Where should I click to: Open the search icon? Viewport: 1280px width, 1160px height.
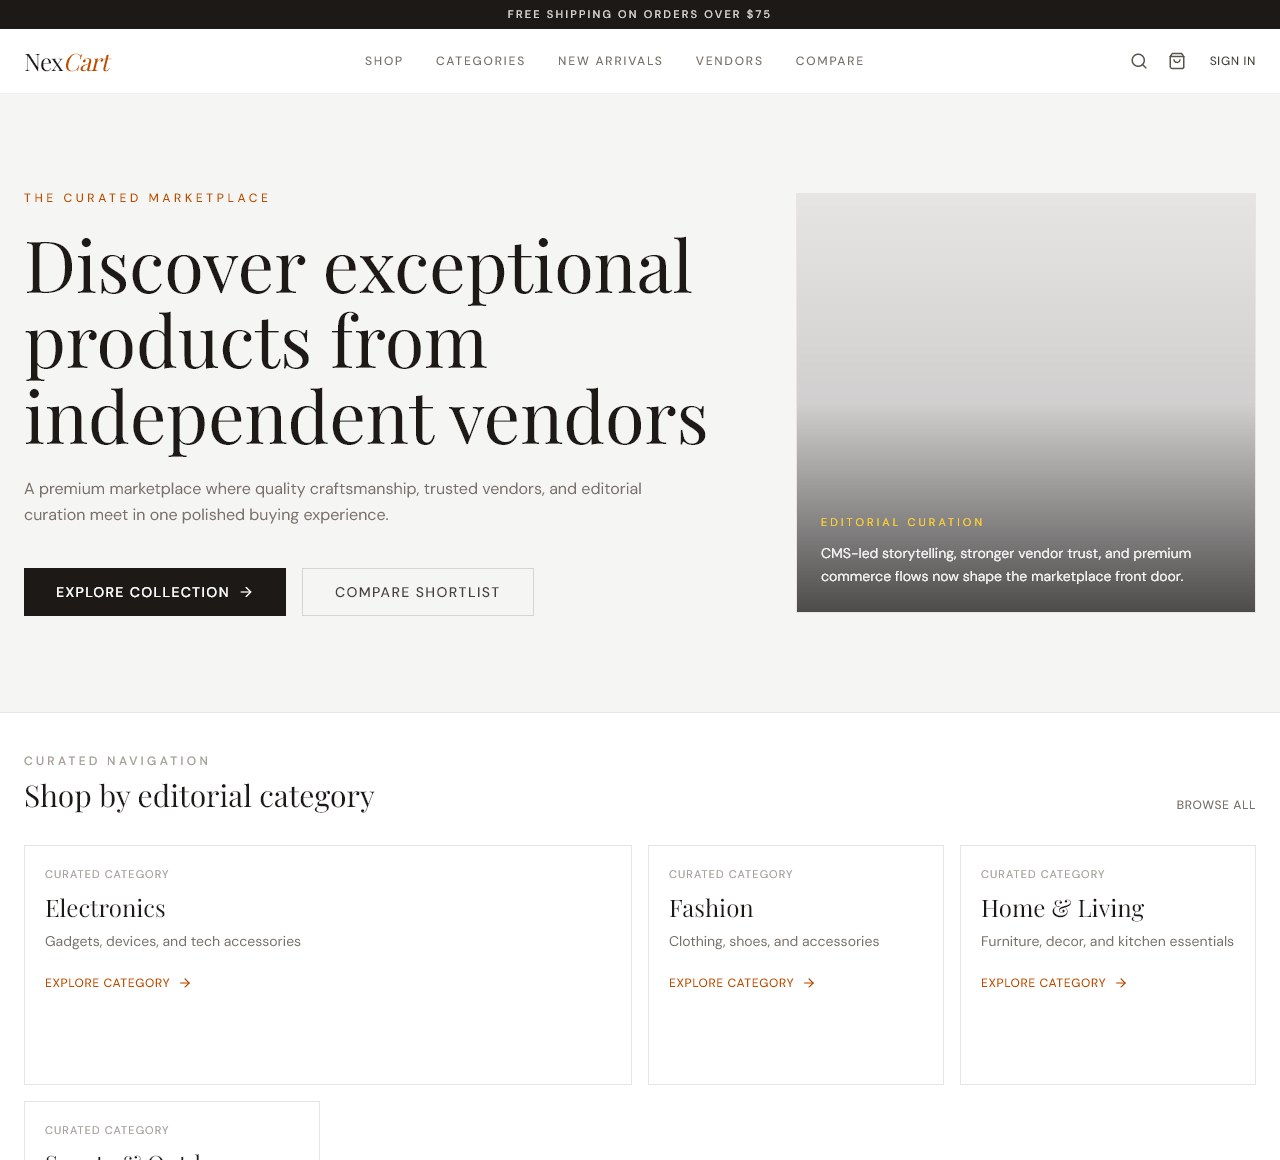1138,61
